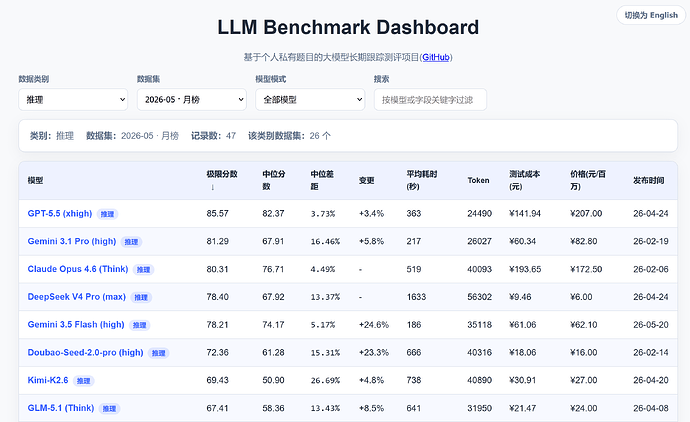Select change value +24.6%
The height and width of the screenshot is (422, 690).
pyautogui.click(x=374, y=325)
